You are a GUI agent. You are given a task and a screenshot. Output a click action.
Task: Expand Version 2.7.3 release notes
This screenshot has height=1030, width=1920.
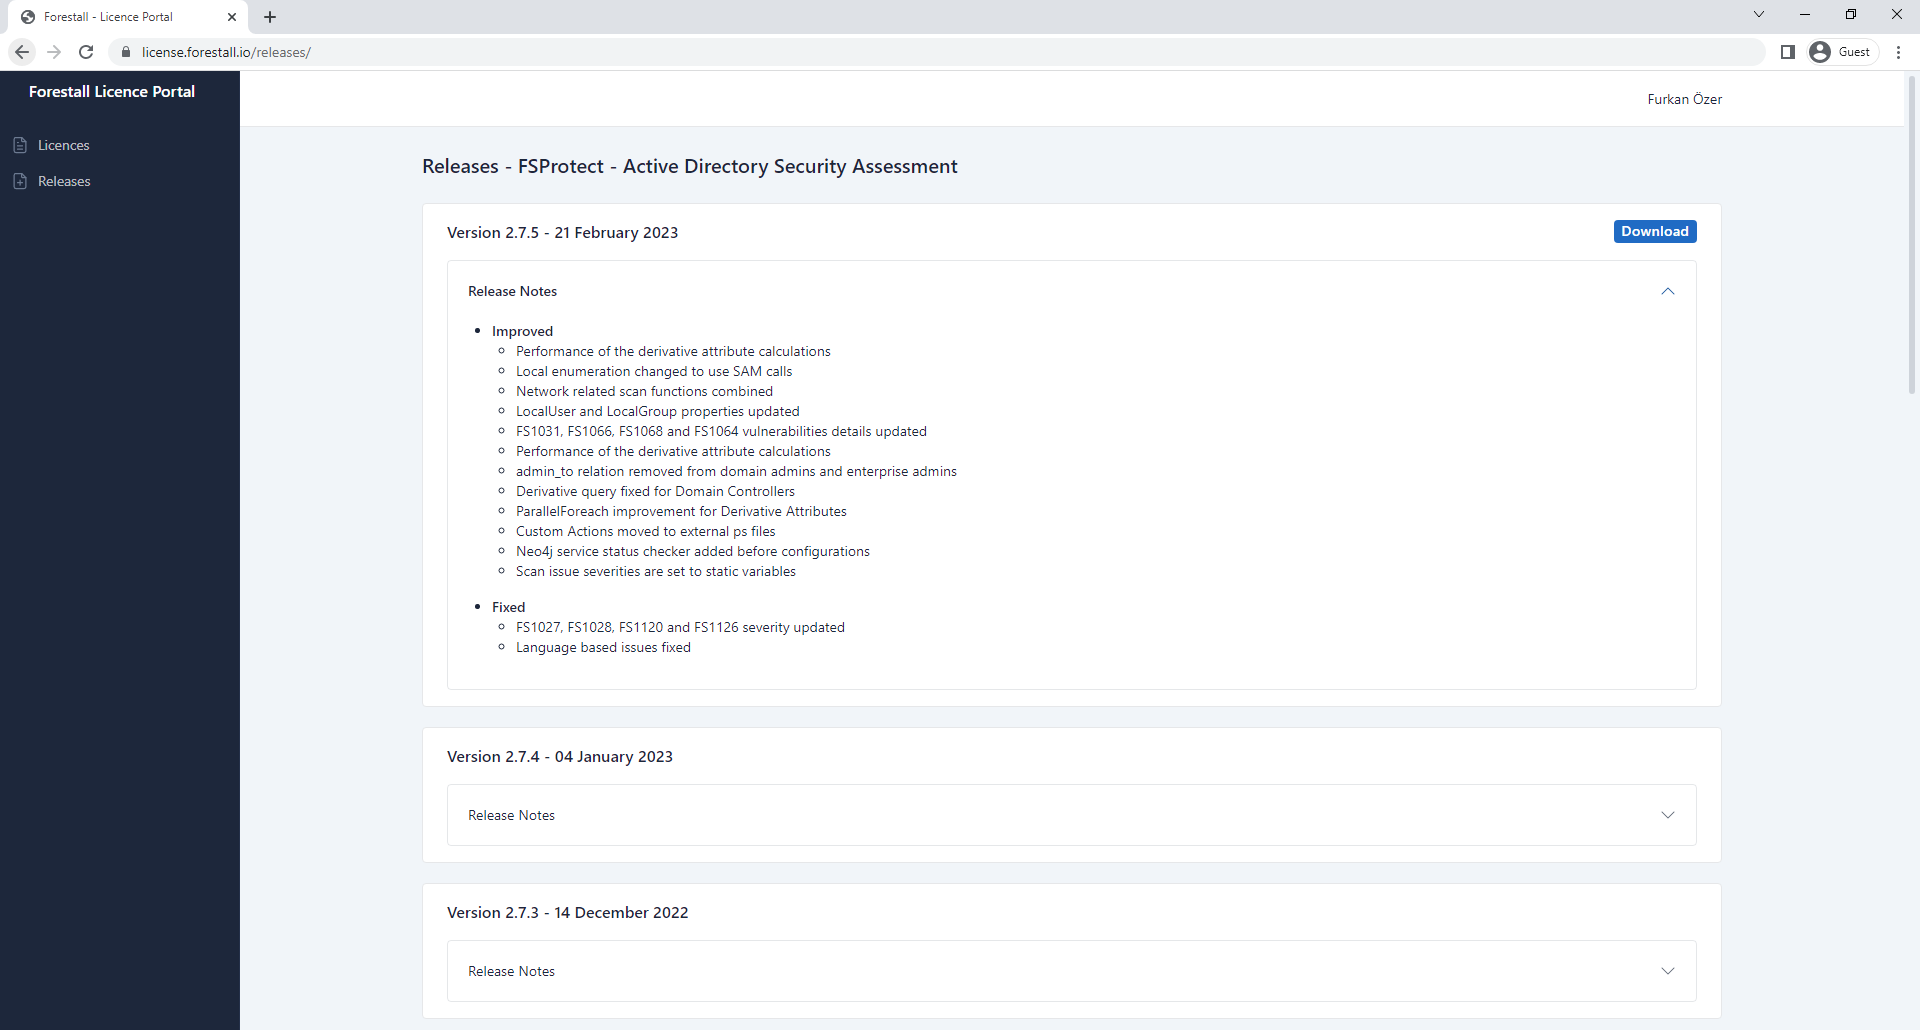pos(1667,971)
